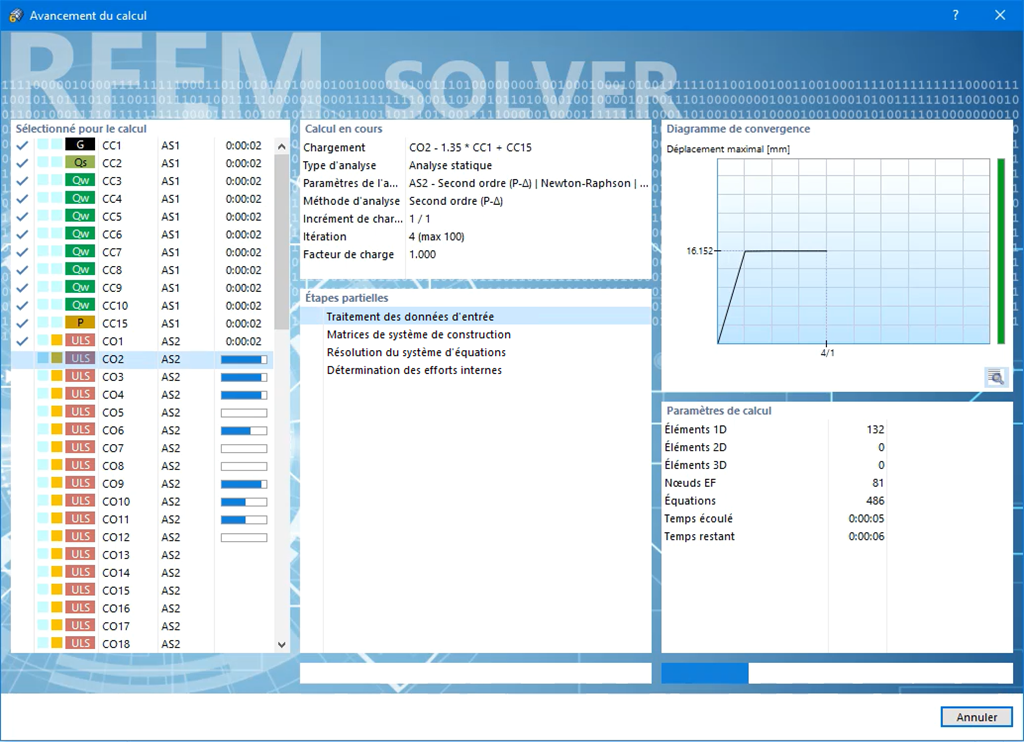Select the step Matrices de système de construction

point(419,334)
